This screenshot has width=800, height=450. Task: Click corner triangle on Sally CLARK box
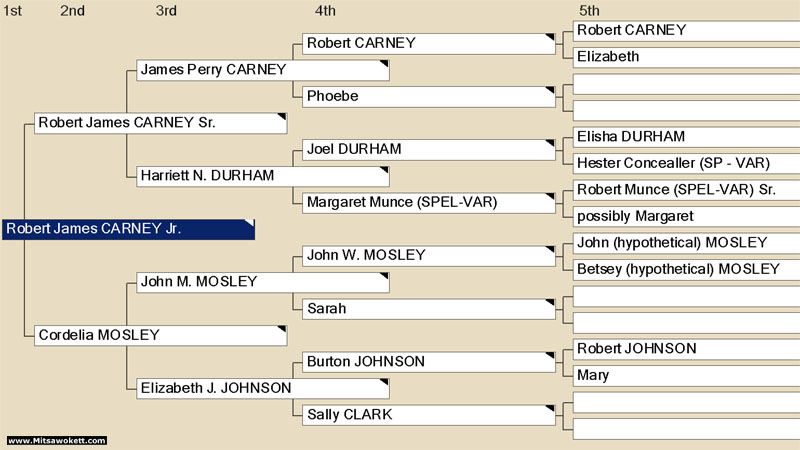coord(549,409)
